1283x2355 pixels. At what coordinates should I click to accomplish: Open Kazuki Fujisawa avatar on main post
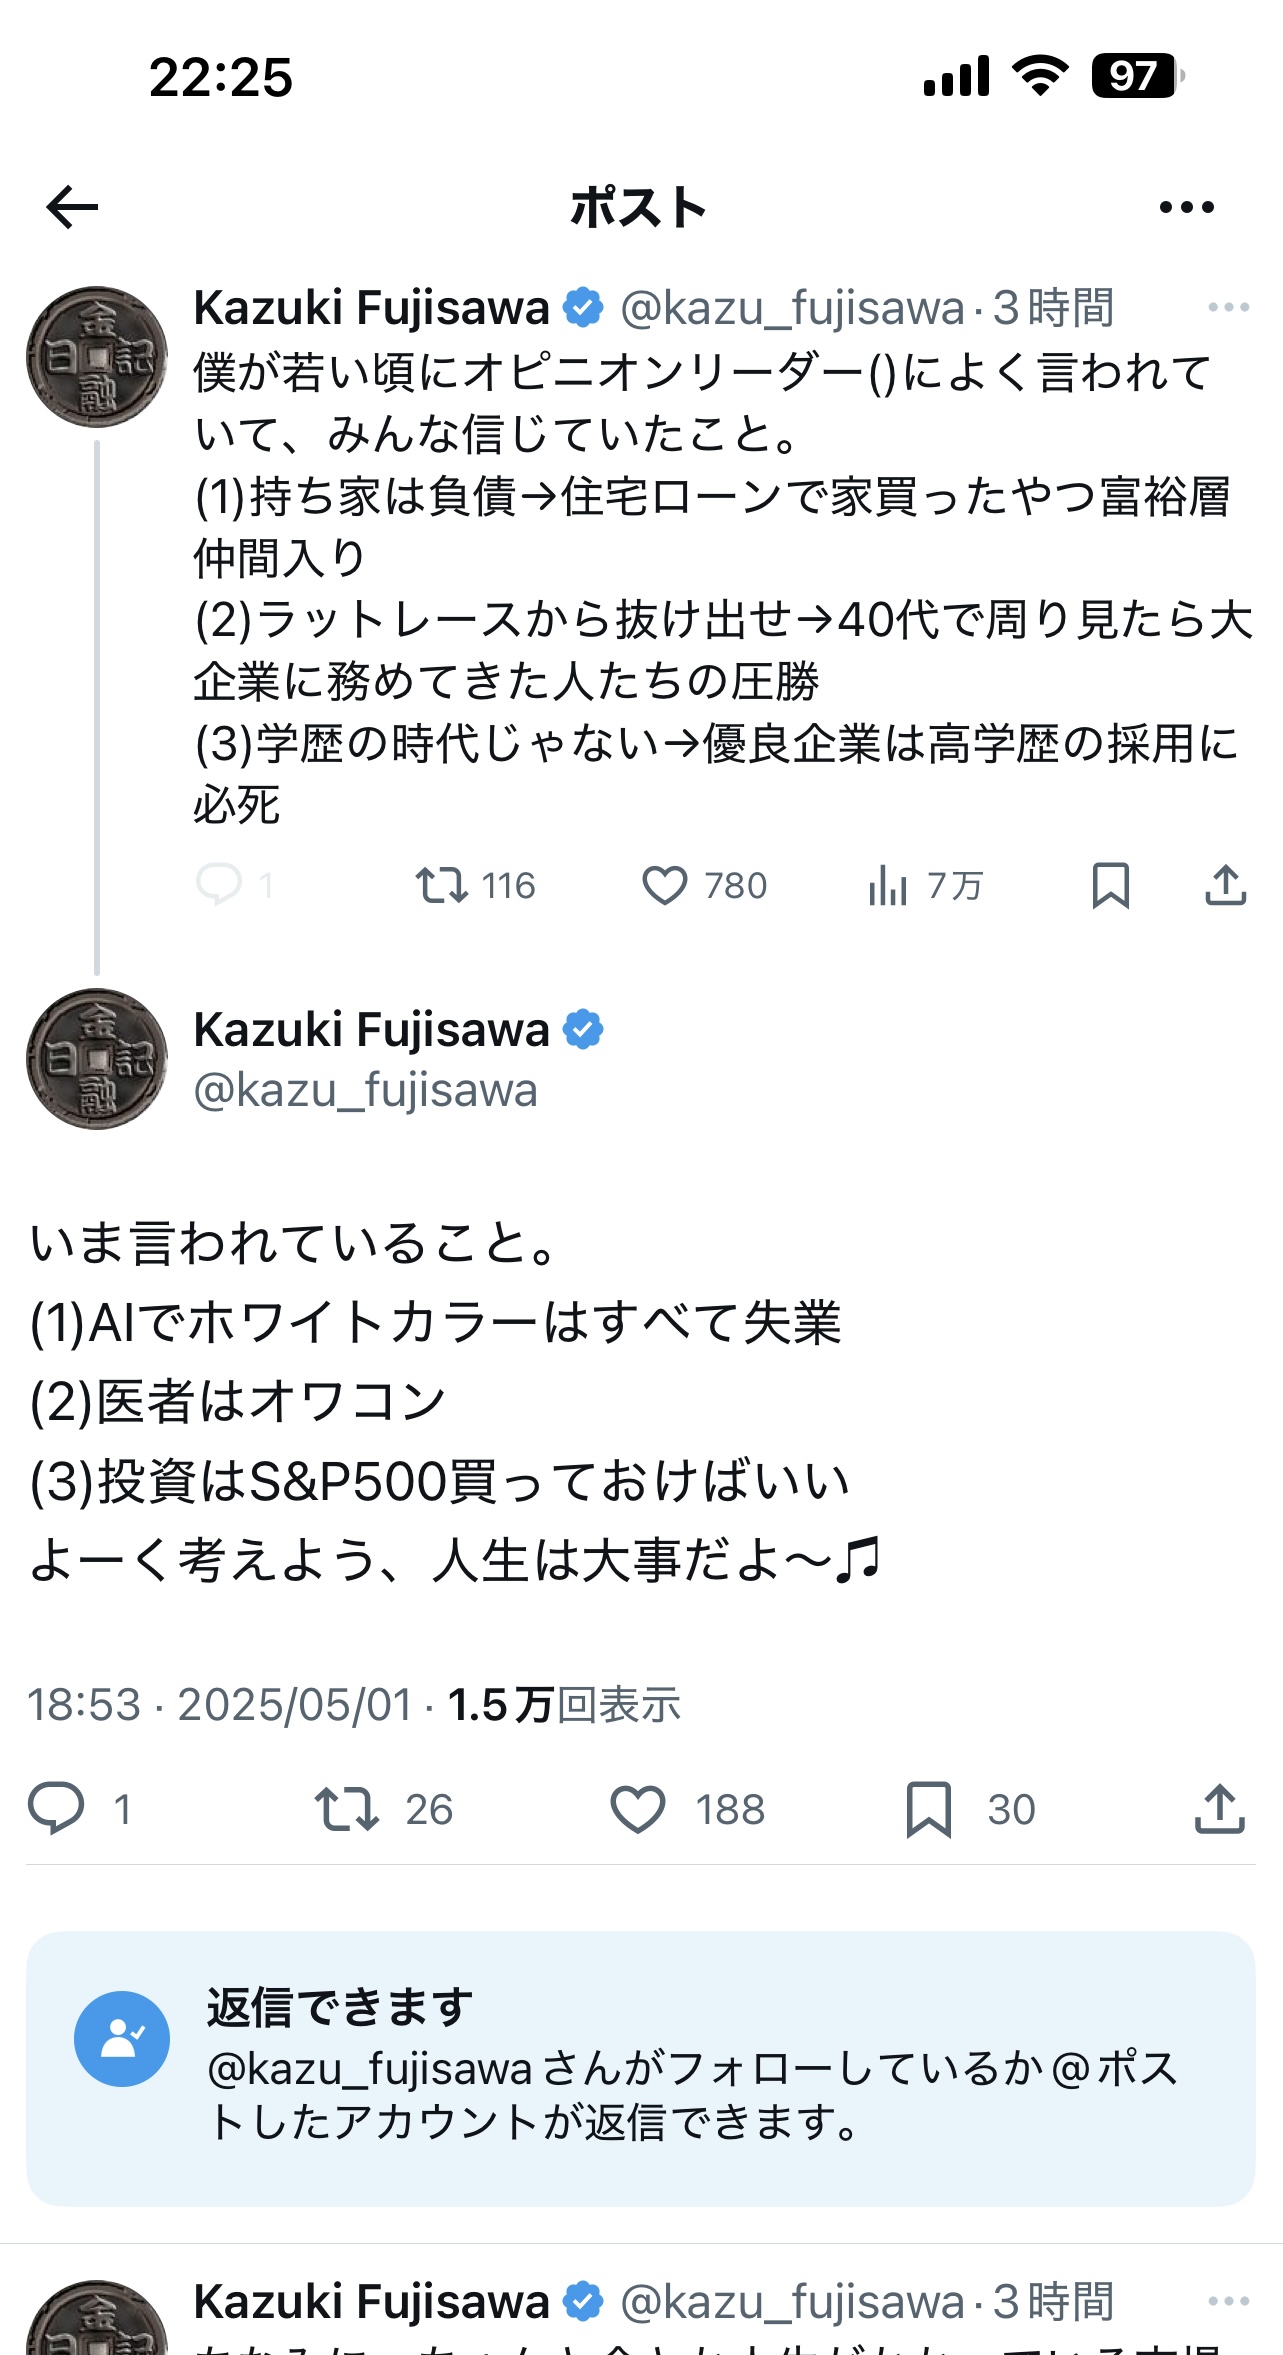pyautogui.click(x=97, y=1059)
